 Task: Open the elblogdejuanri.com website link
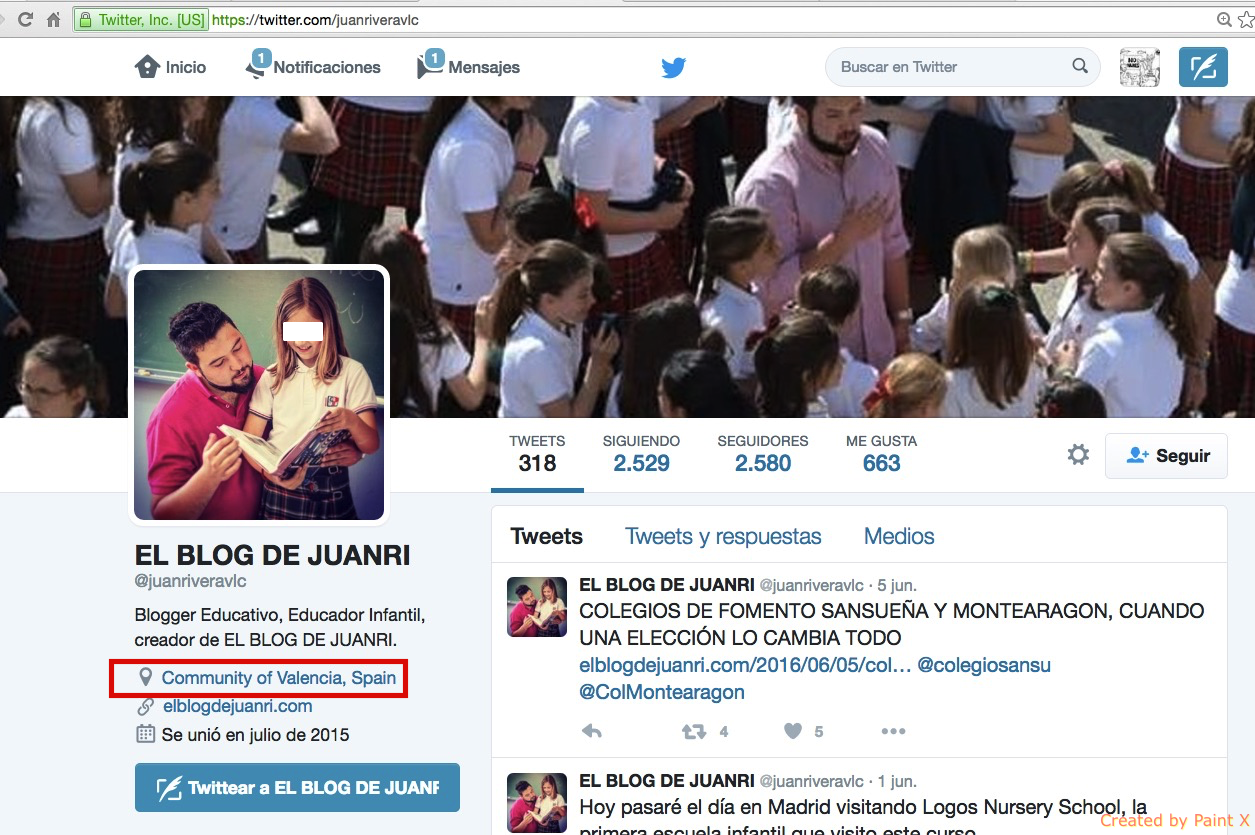tap(237, 706)
